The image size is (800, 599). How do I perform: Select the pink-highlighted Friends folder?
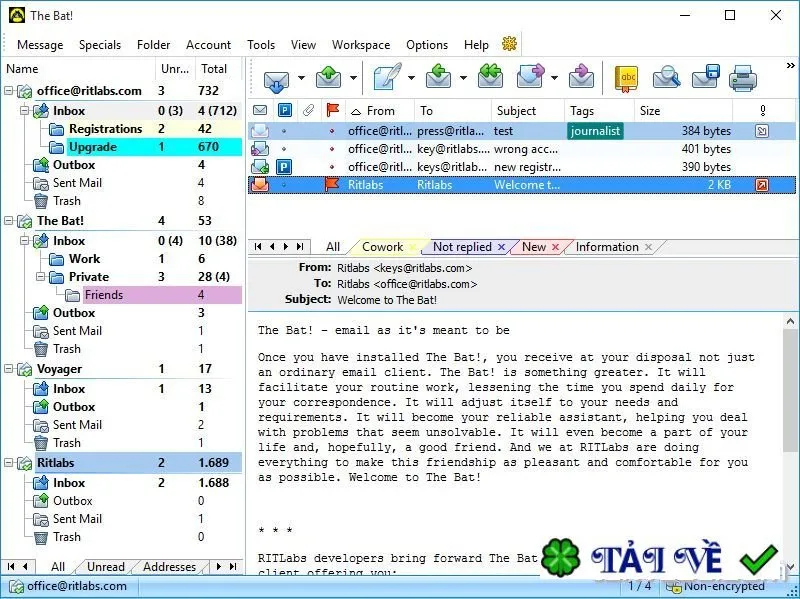104,295
